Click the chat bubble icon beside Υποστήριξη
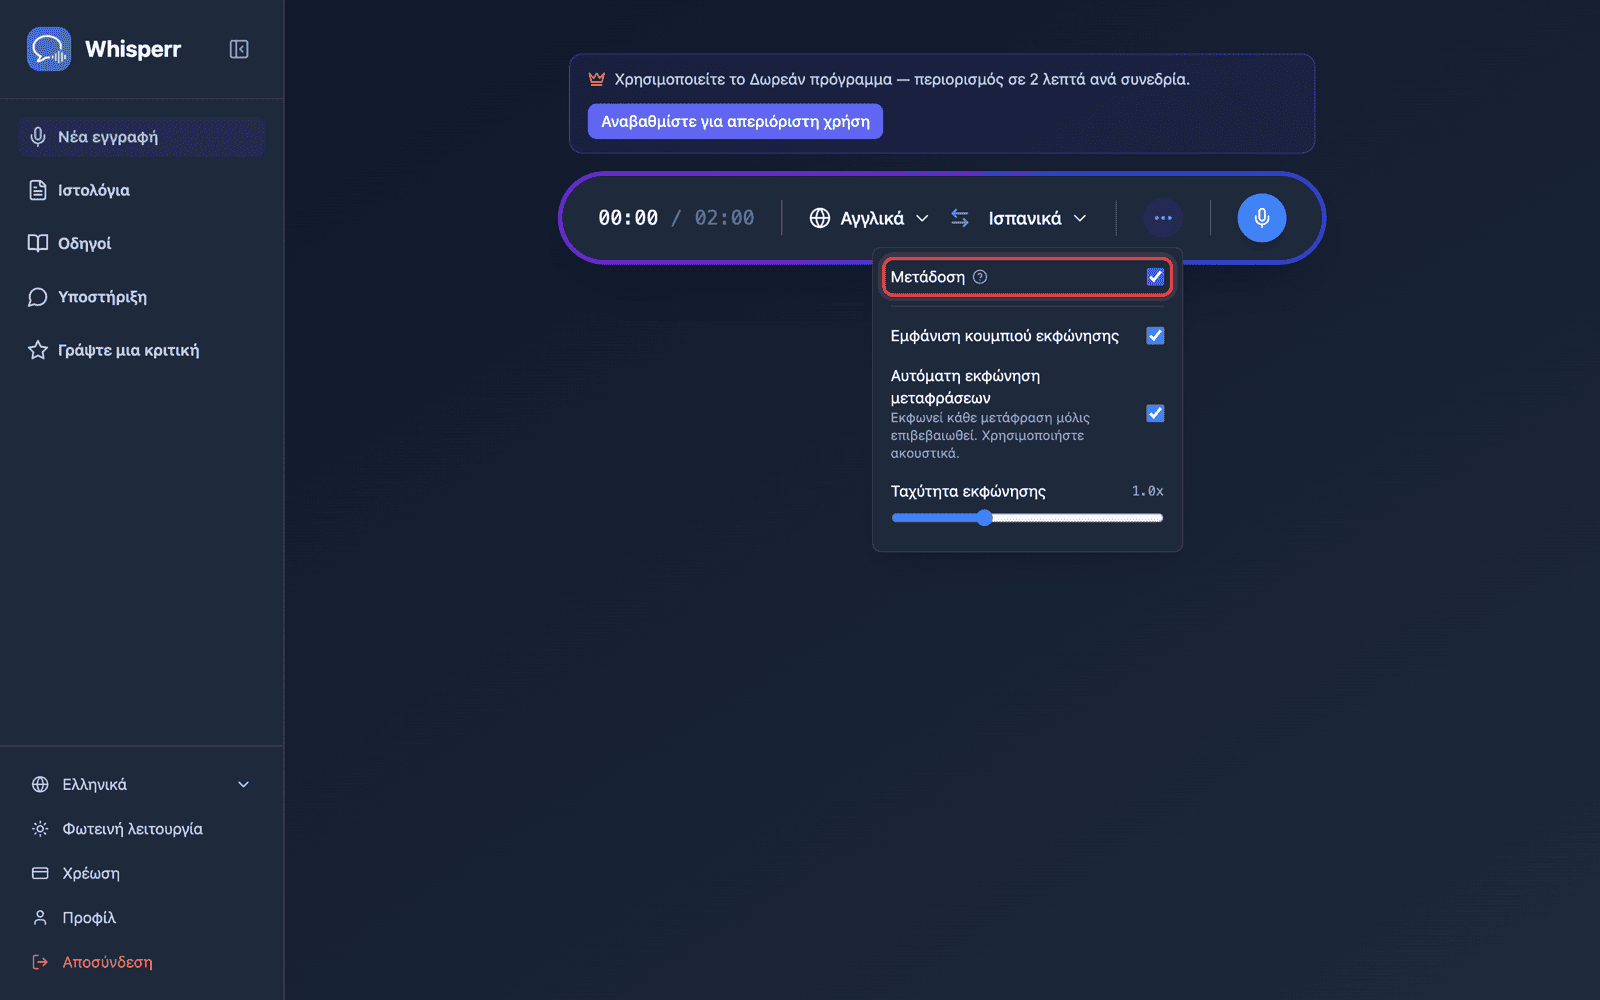Screen dimensions: 1600x1000 click(x=38, y=297)
